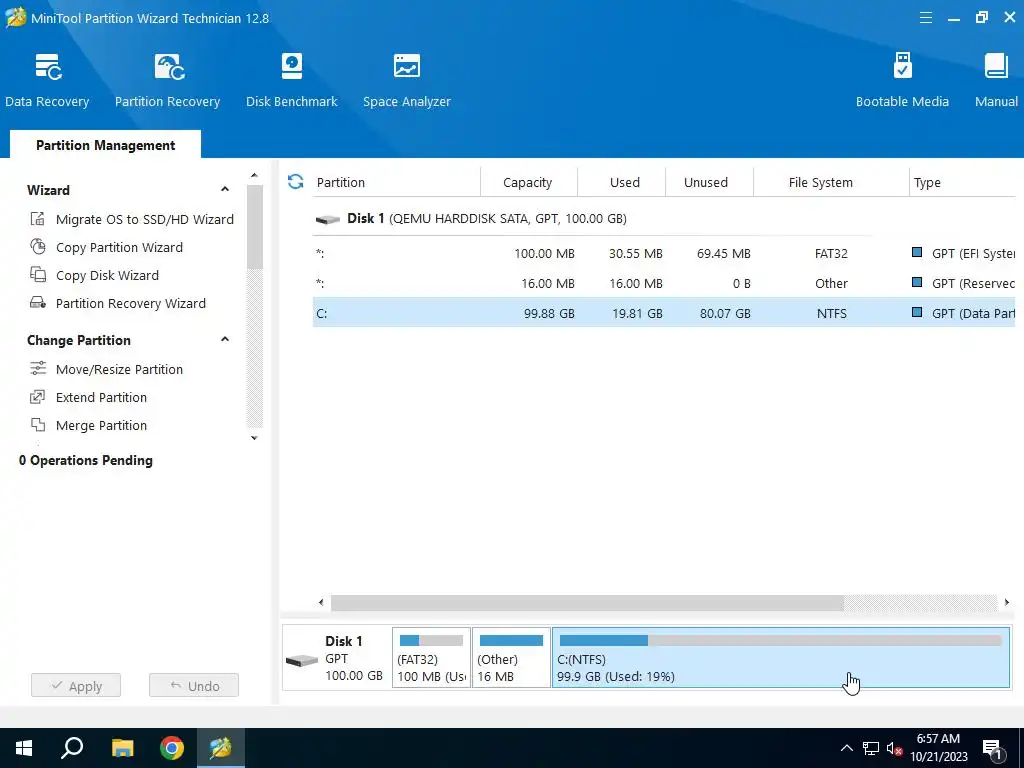Choose Extend Partition
This screenshot has width=1024, height=768.
(101, 398)
